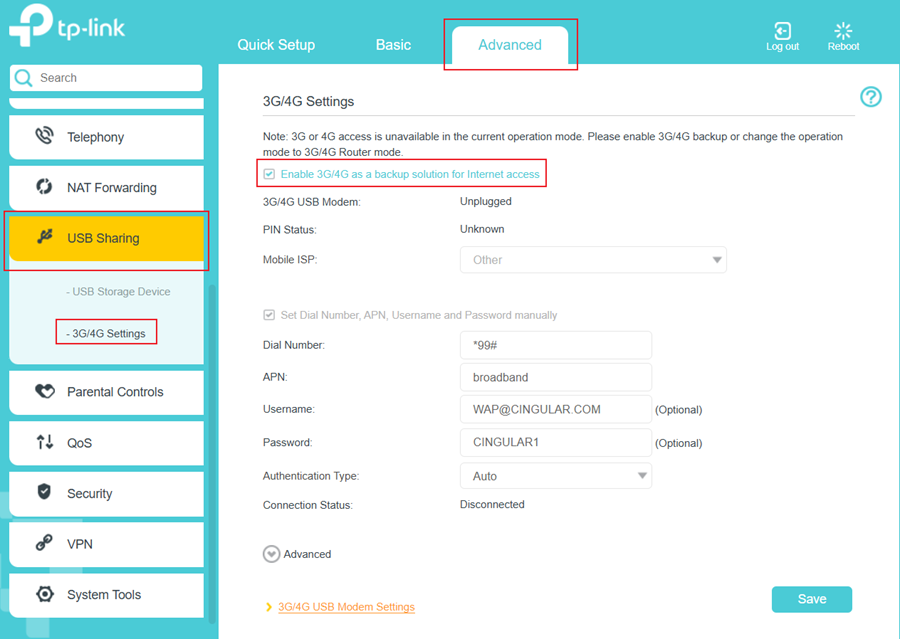Select the QoS icon in the sidebar
Viewport: 900px width, 639px height.
[44, 443]
